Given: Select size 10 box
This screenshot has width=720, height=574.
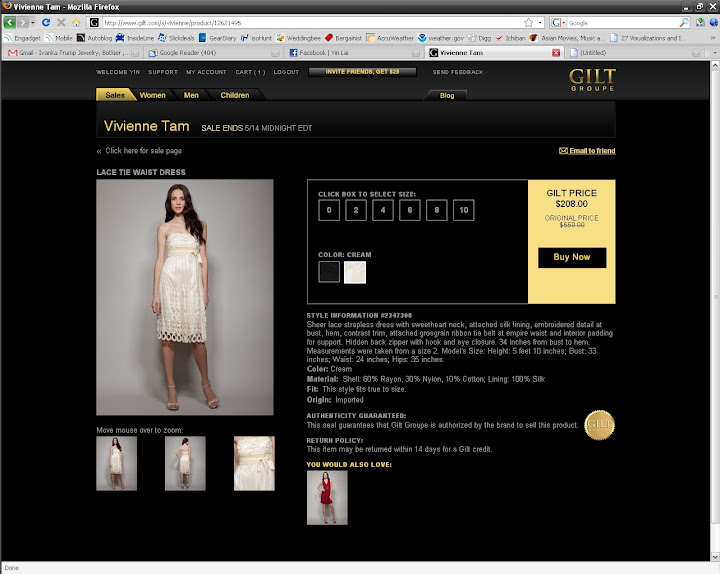Looking at the screenshot, I should 464,210.
